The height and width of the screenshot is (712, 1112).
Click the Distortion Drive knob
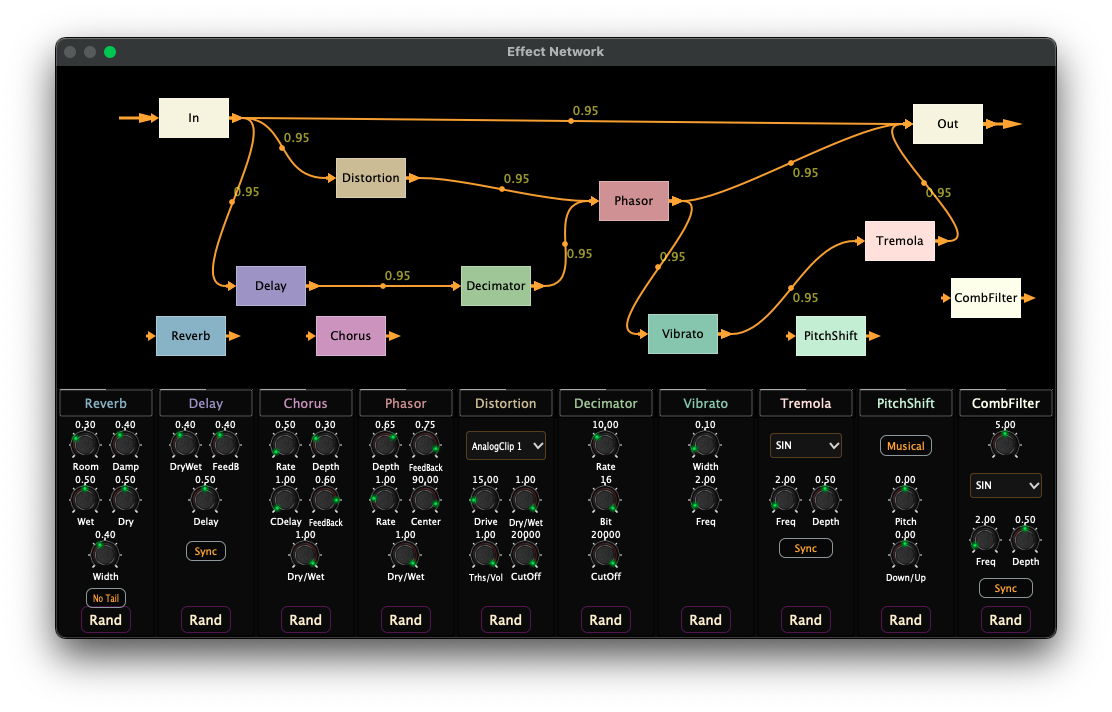pos(485,500)
